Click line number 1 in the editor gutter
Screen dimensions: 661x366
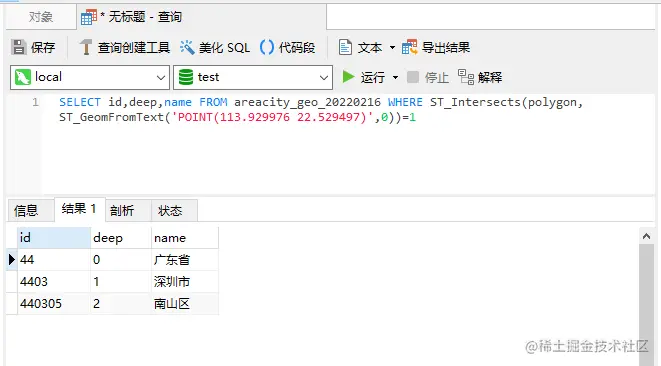tap(35, 102)
